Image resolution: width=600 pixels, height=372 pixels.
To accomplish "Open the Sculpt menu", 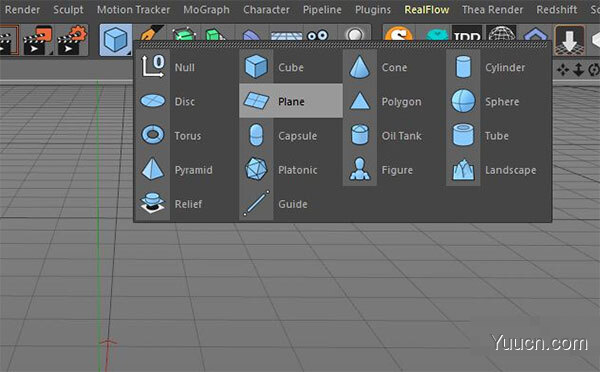I will point(68,10).
